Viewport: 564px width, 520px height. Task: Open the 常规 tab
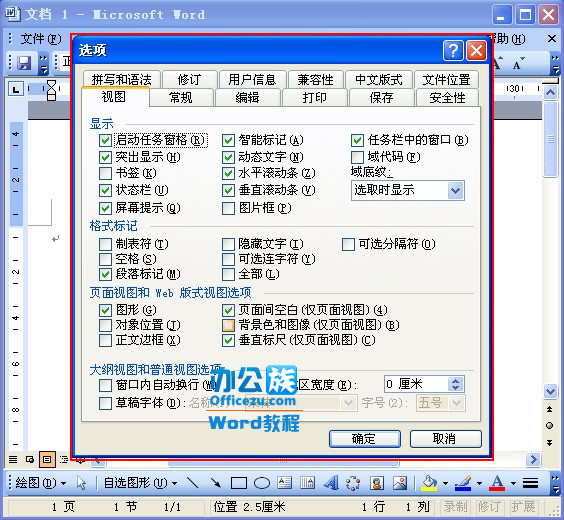[x=181, y=97]
